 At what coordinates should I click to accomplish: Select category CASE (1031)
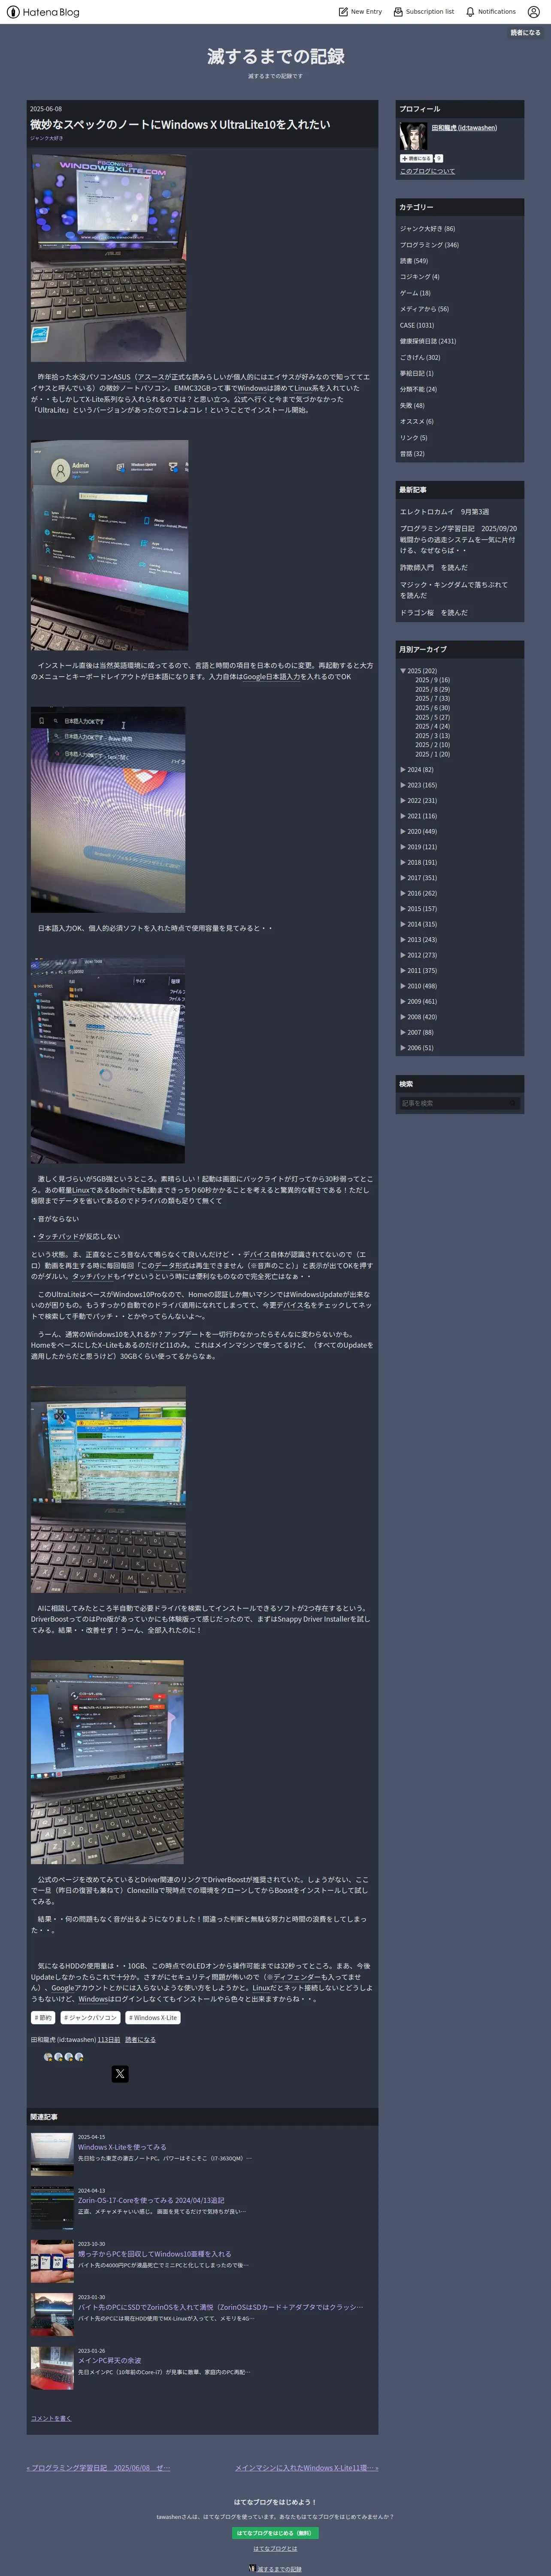(x=417, y=325)
